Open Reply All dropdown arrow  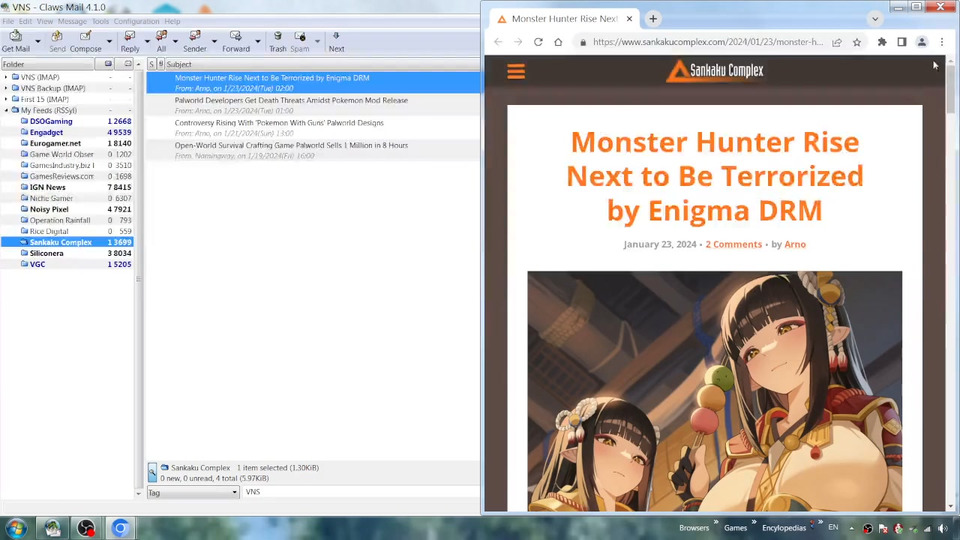pos(176,42)
